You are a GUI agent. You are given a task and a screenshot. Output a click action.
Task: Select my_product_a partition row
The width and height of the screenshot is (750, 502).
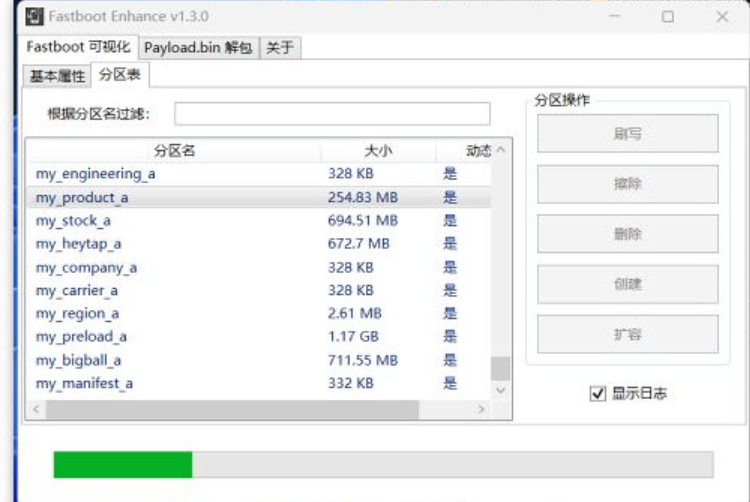tap(259, 197)
